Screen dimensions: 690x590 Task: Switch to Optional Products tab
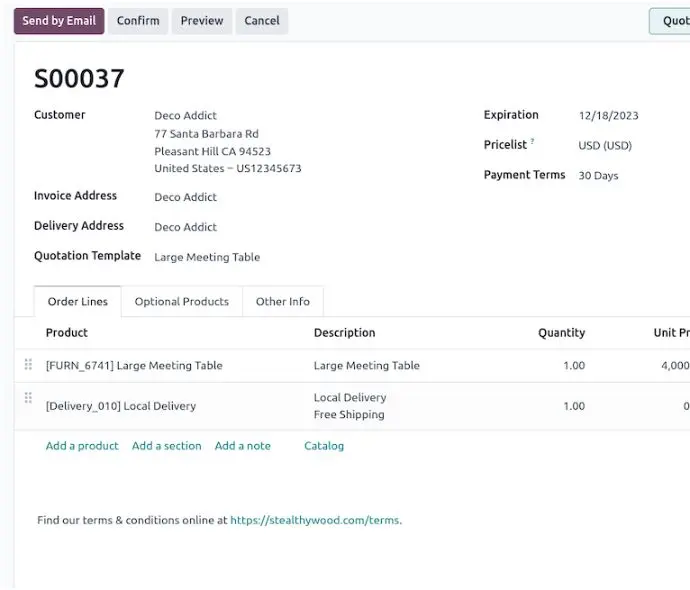point(182,301)
